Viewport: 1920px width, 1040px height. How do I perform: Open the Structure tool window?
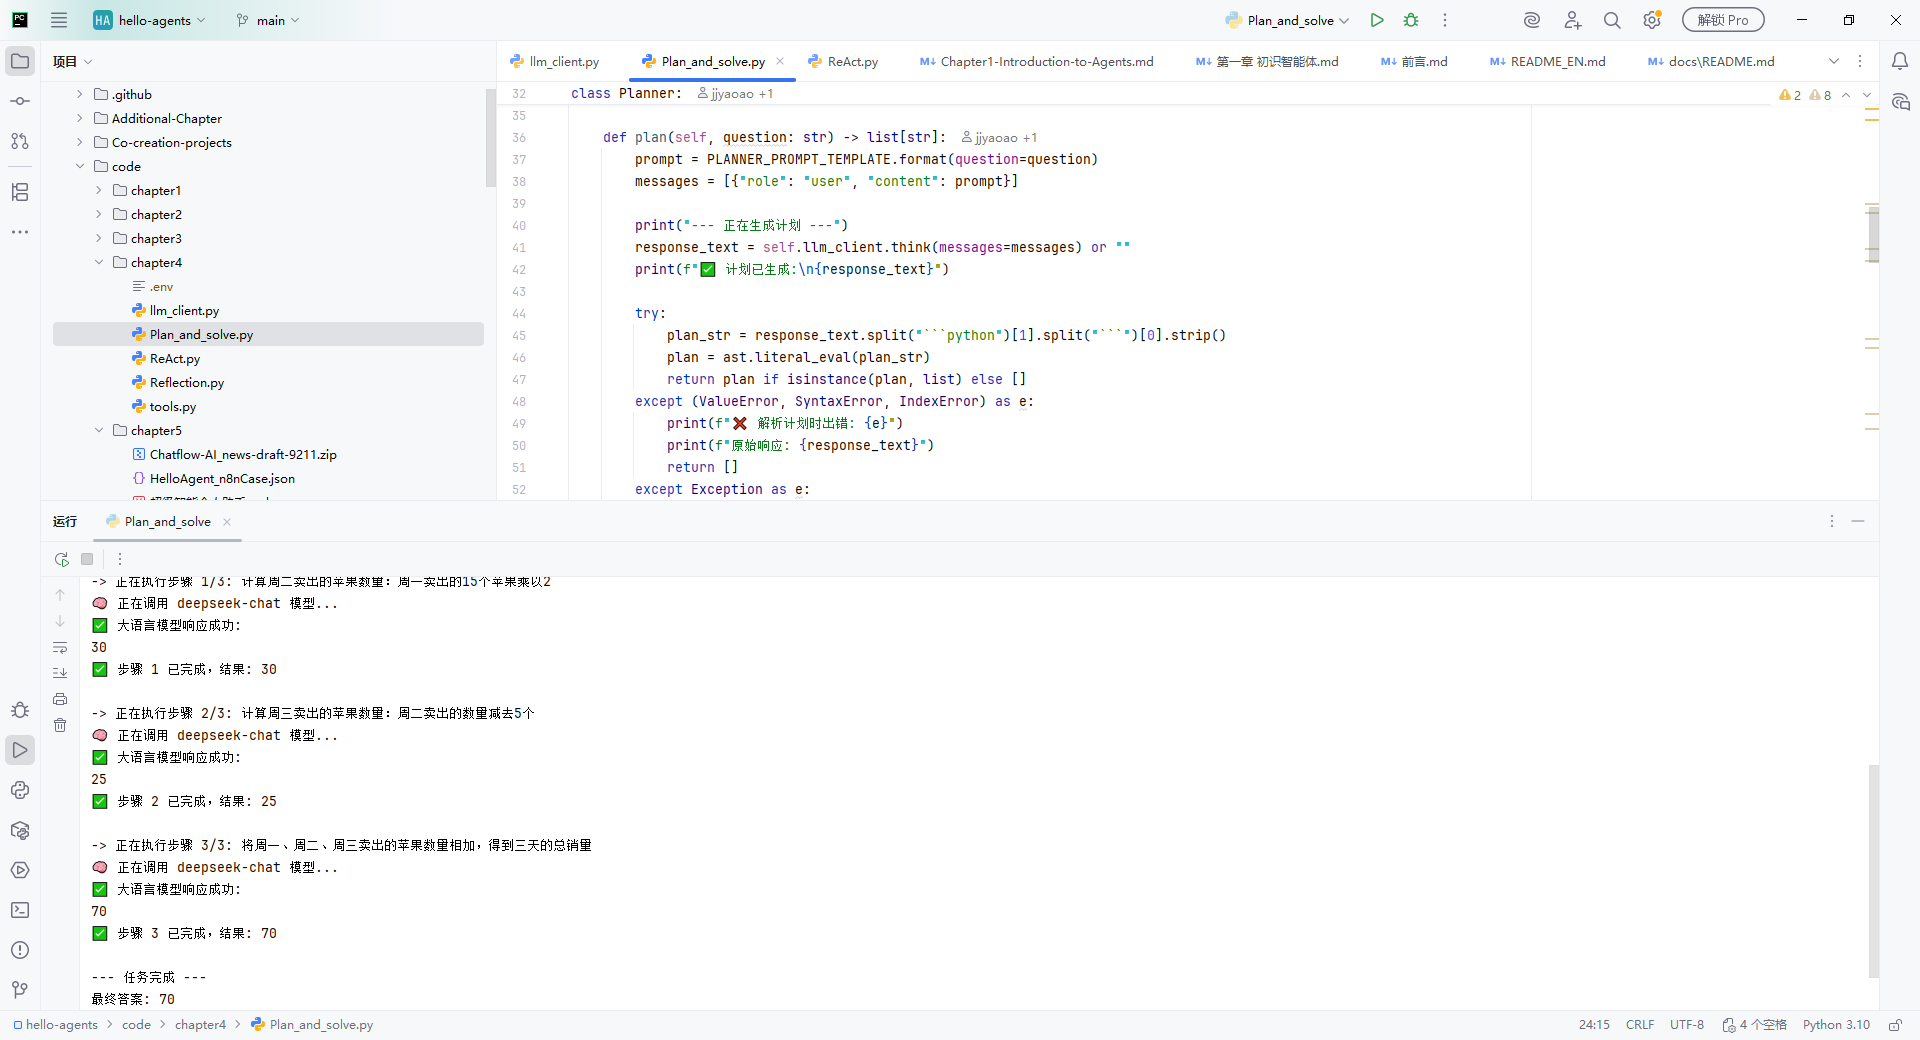[20, 192]
